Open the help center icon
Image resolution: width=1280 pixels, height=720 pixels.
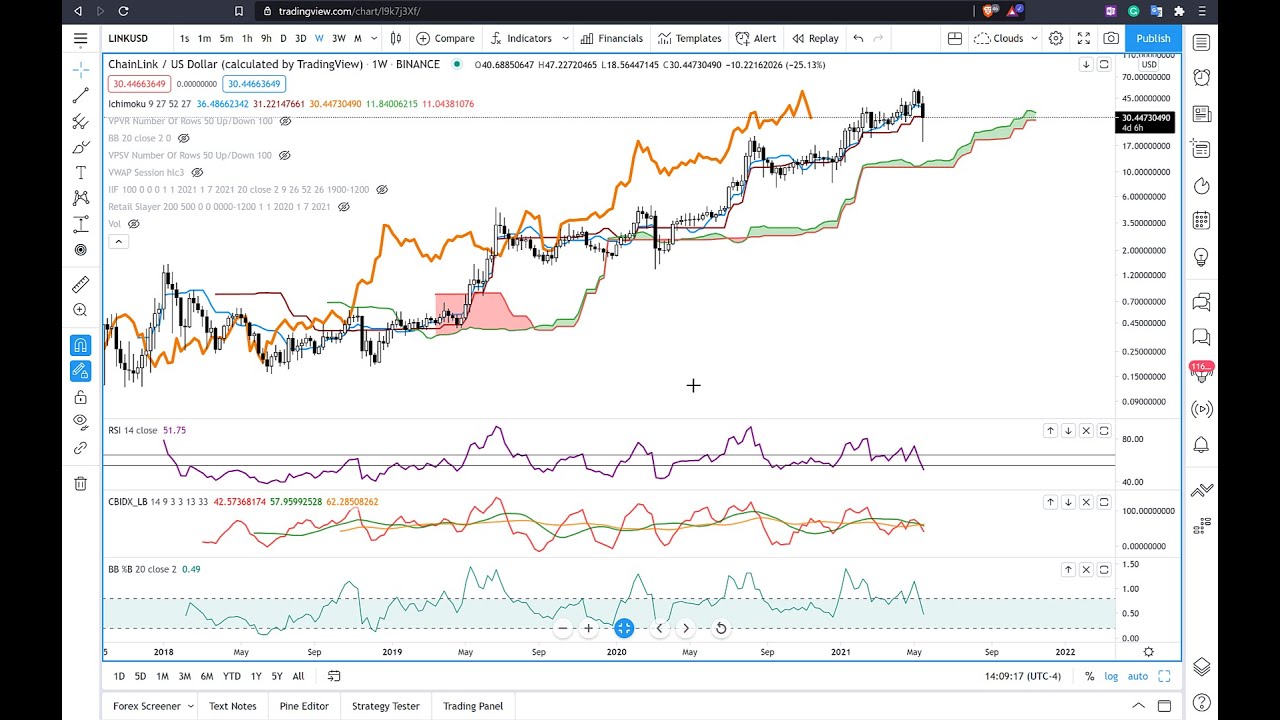[x=1202, y=703]
